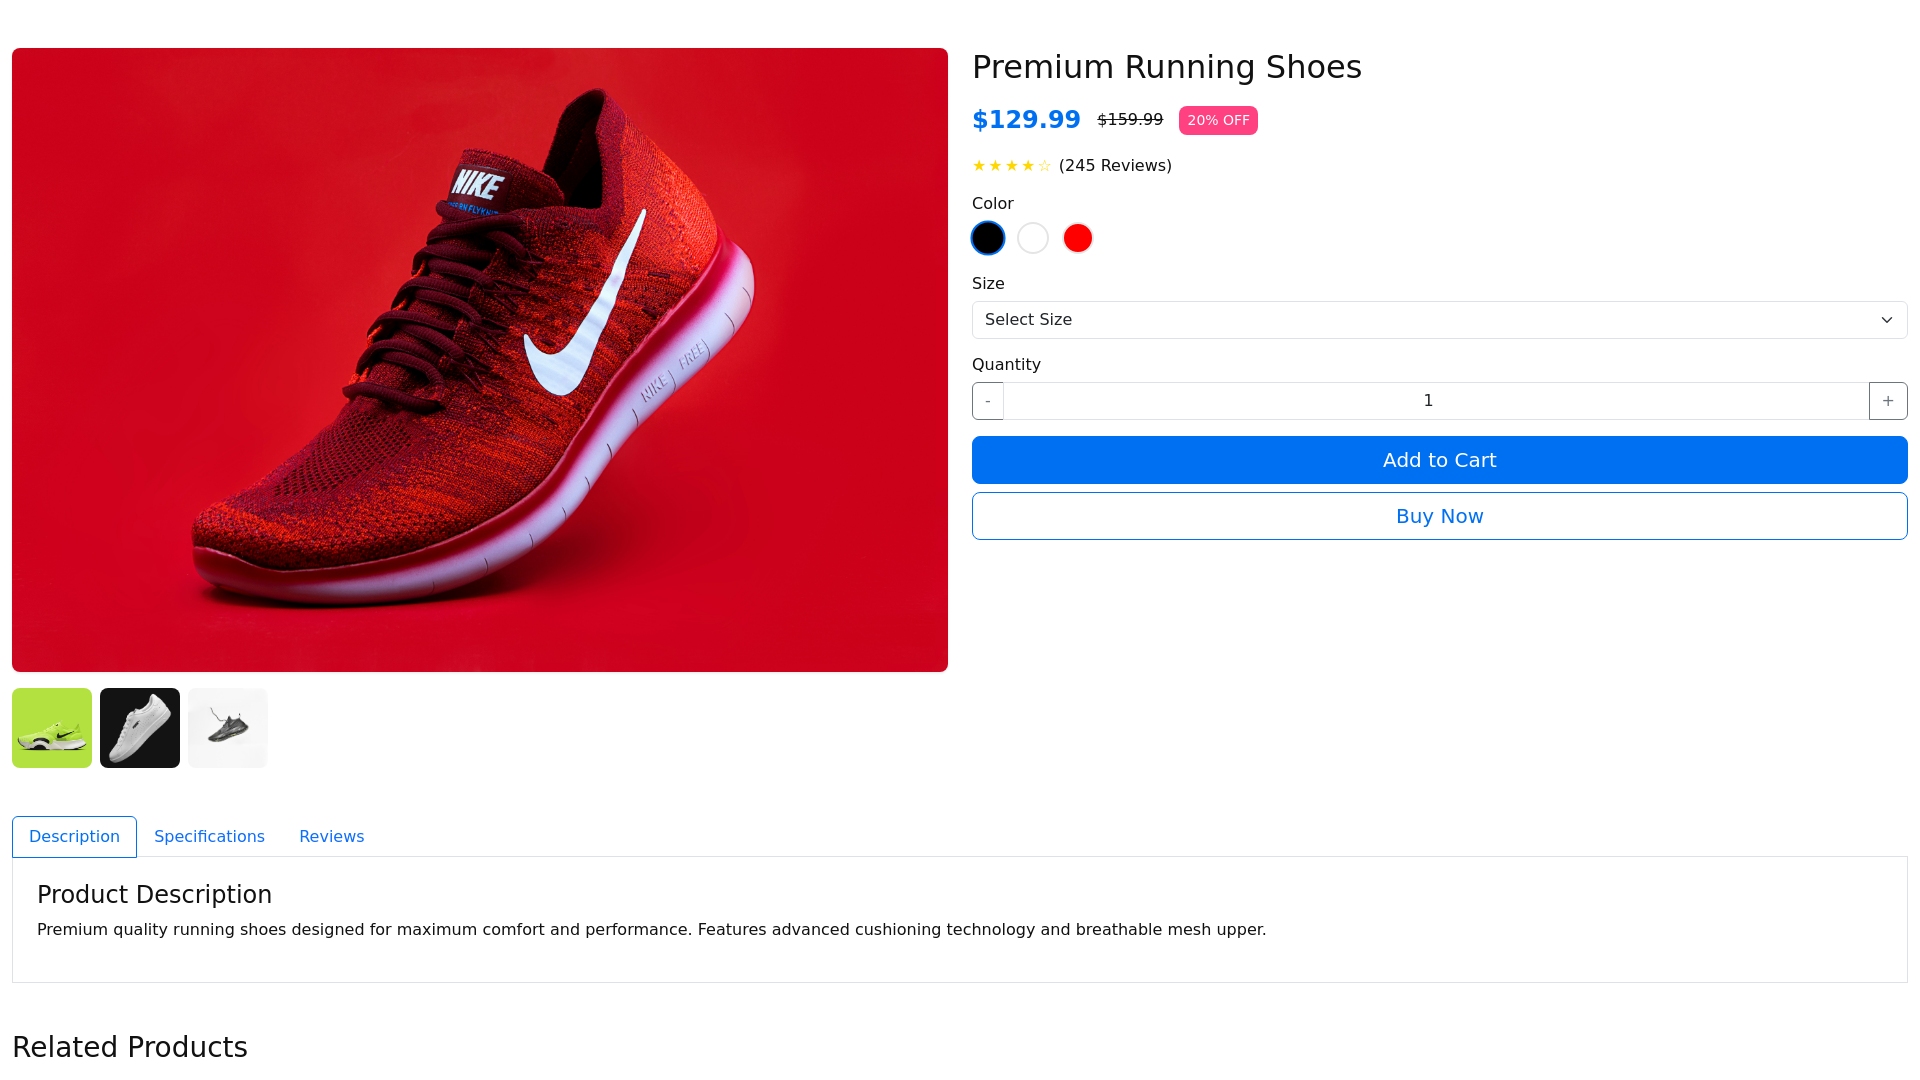1920x1080 pixels.
Task: Click the Related Products heading
Action: [130, 1047]
